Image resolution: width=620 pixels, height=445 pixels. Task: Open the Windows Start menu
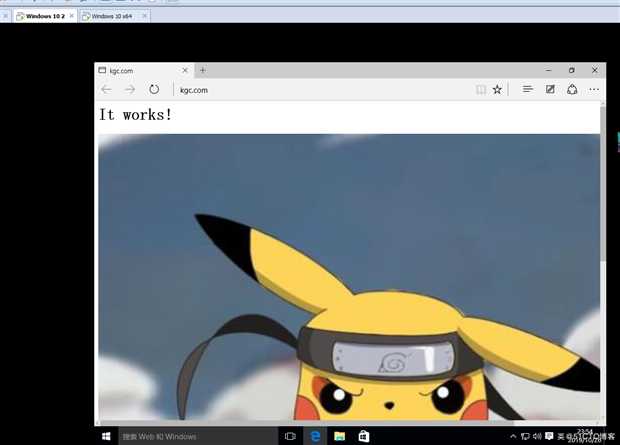pos(106,436)
